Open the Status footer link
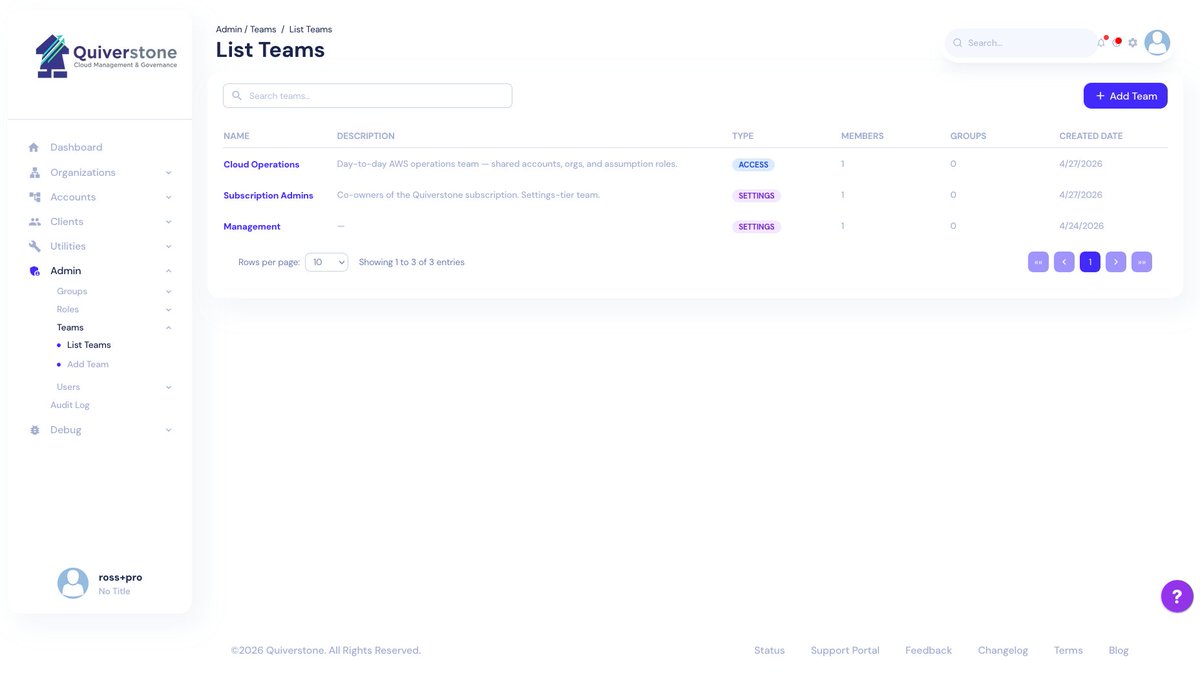The width and height of the screenshot is (1200, 688). pos(769,650)
